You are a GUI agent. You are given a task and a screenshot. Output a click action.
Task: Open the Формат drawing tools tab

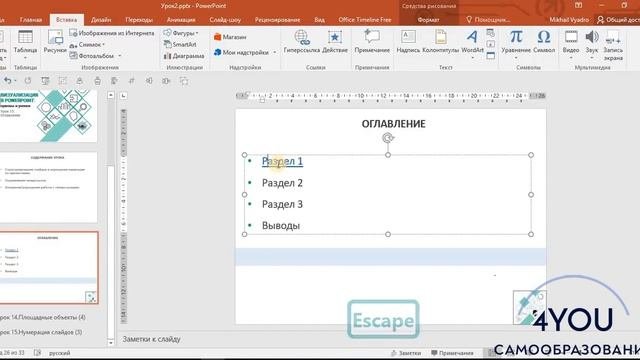[x=428, y=20]
